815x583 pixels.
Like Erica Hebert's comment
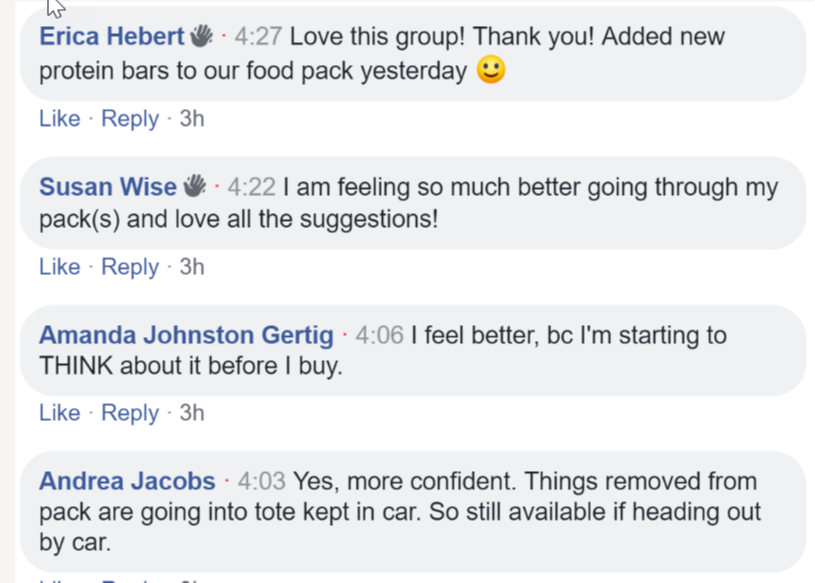coord(59,118)
